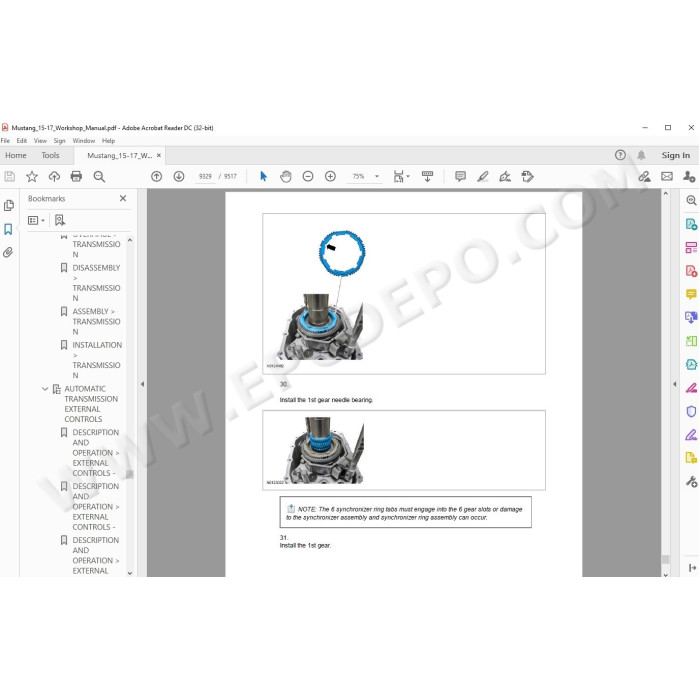700x700 pixels.
Task: Switch to the Home tab
Action: coord(16,155)
